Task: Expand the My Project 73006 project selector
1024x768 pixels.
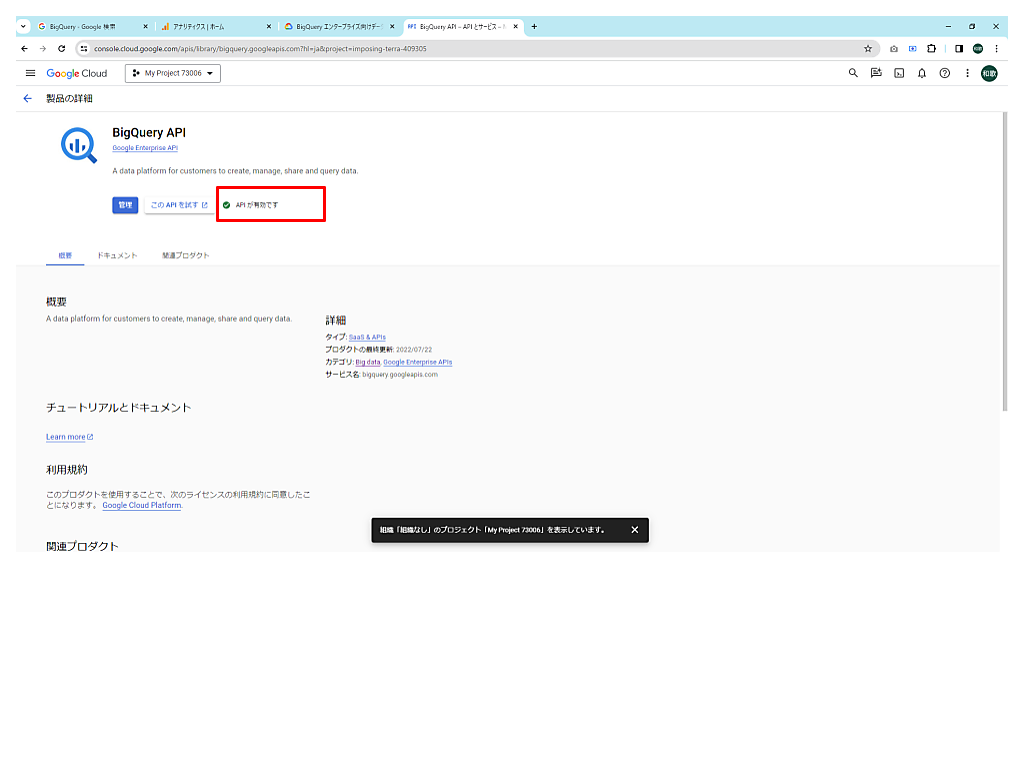Action: (x=173, y=73)
